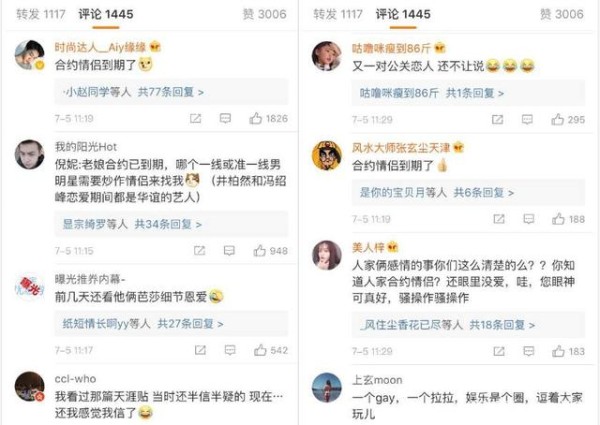Repost the 时尚达人__Aiy缘缘 comment

tap(196, 119)
